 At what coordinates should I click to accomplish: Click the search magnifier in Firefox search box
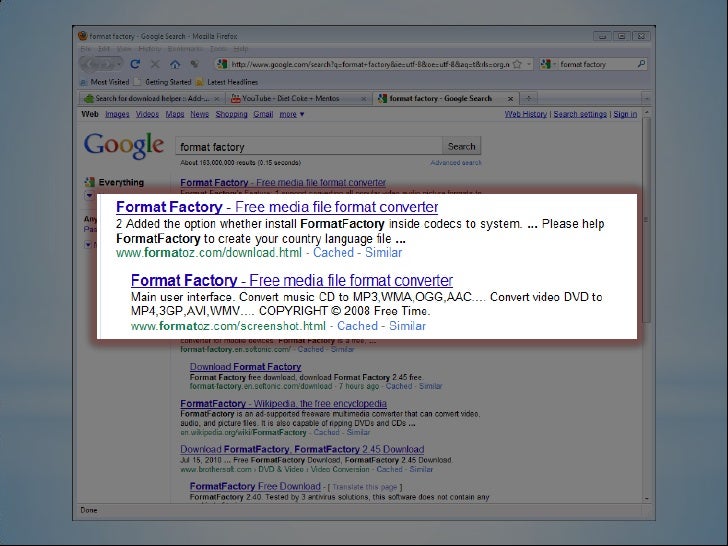[641, 64]
